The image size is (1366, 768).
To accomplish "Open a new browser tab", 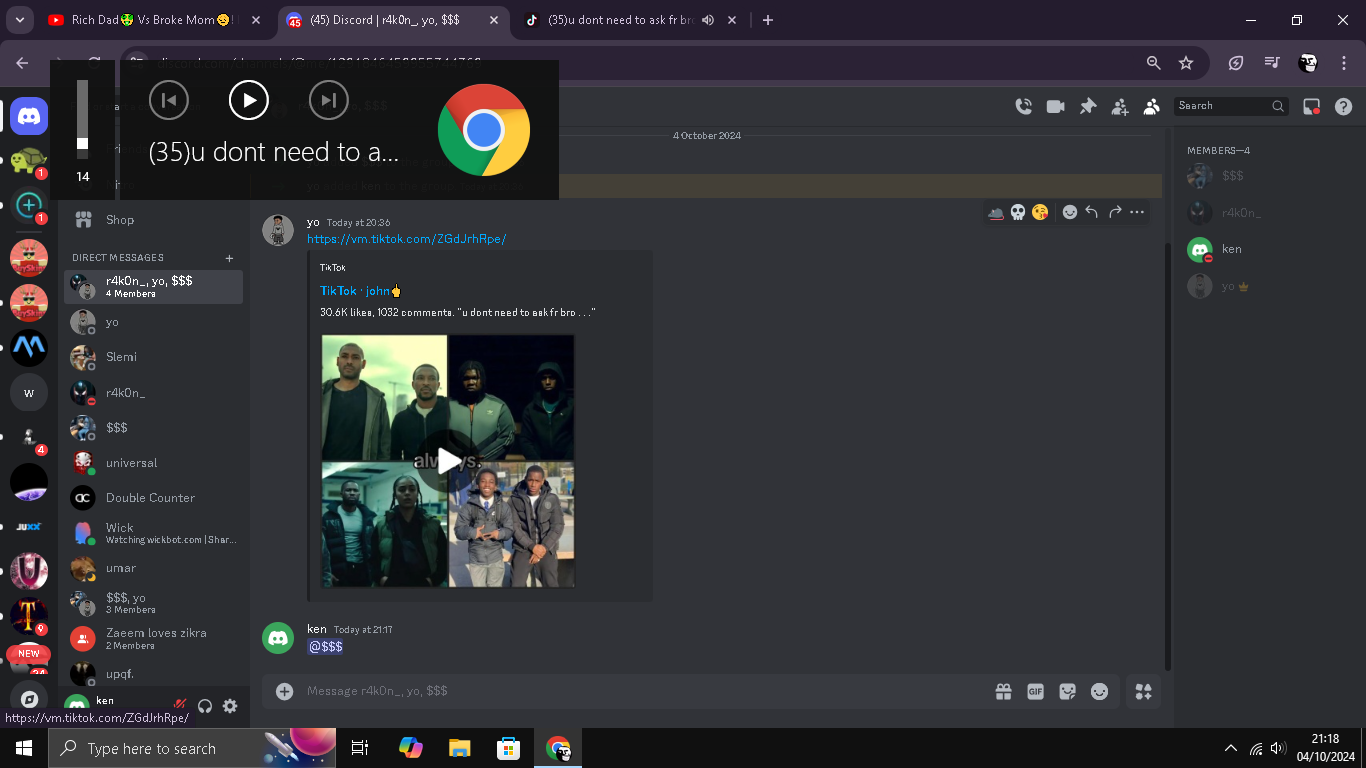I will click(x=768, y=20).
